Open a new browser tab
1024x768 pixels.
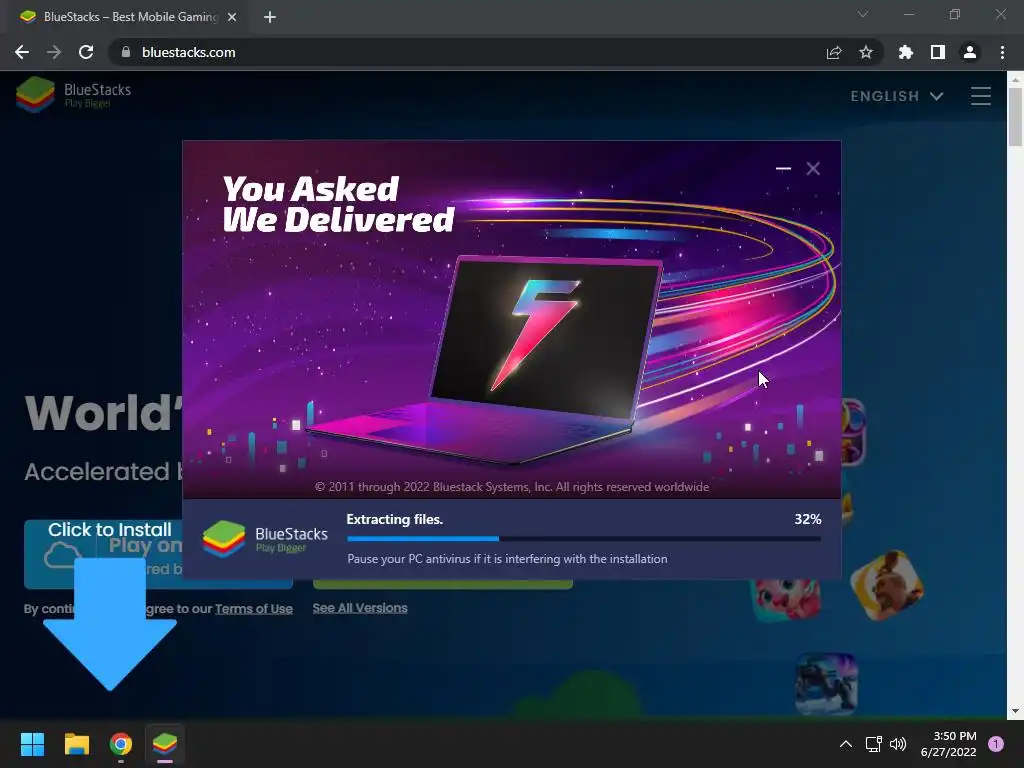pyautogui.click(x=270, y=17)
